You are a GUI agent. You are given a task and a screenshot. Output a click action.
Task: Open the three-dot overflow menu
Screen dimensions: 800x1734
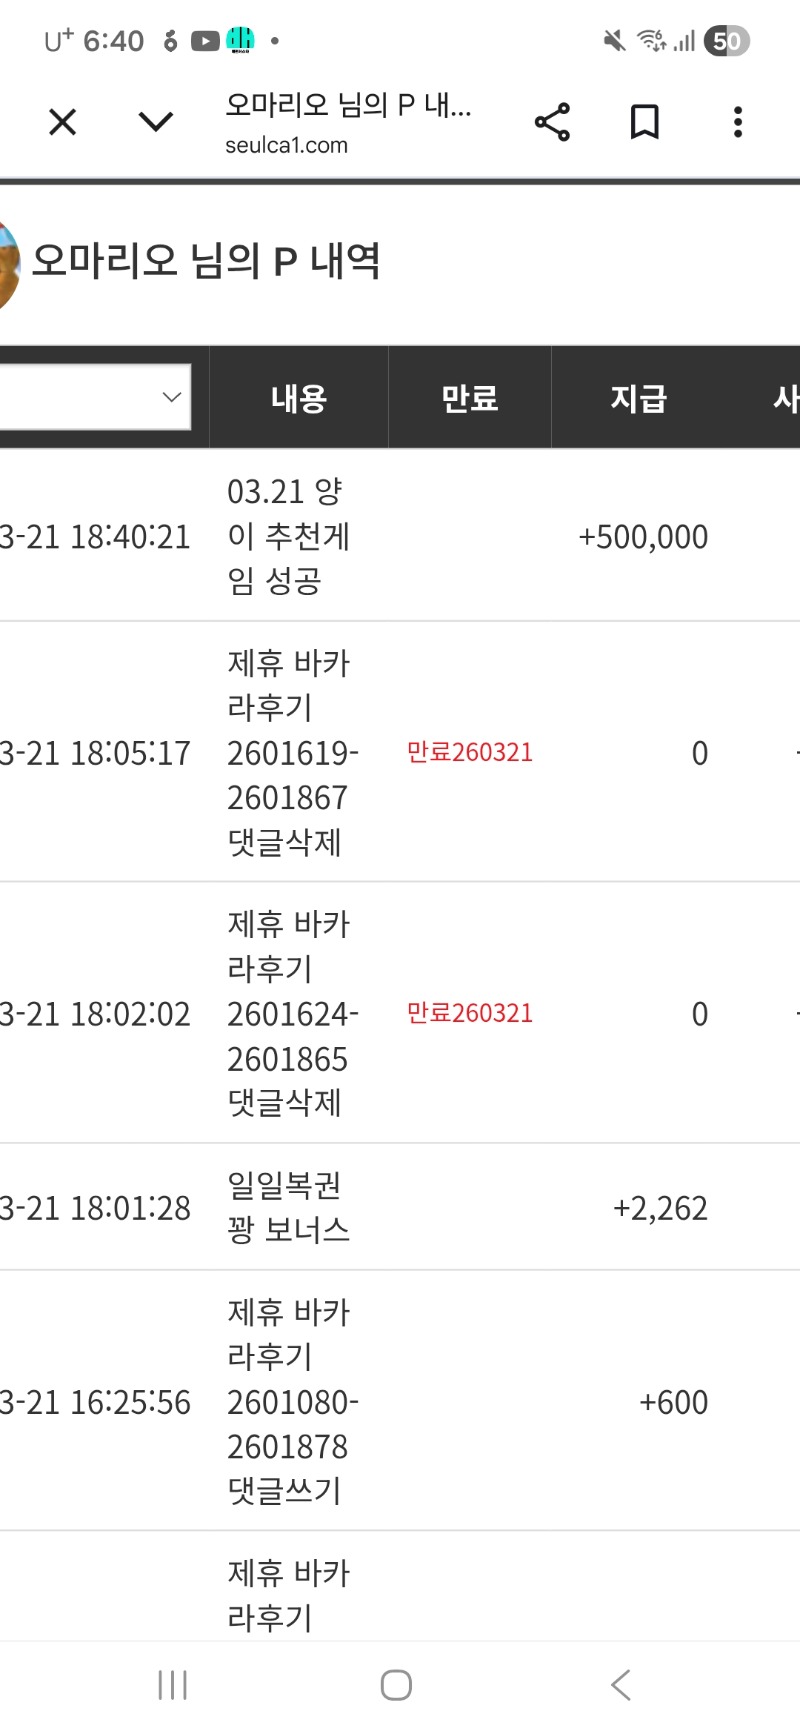pyautogui.click(x=738, y=122)
